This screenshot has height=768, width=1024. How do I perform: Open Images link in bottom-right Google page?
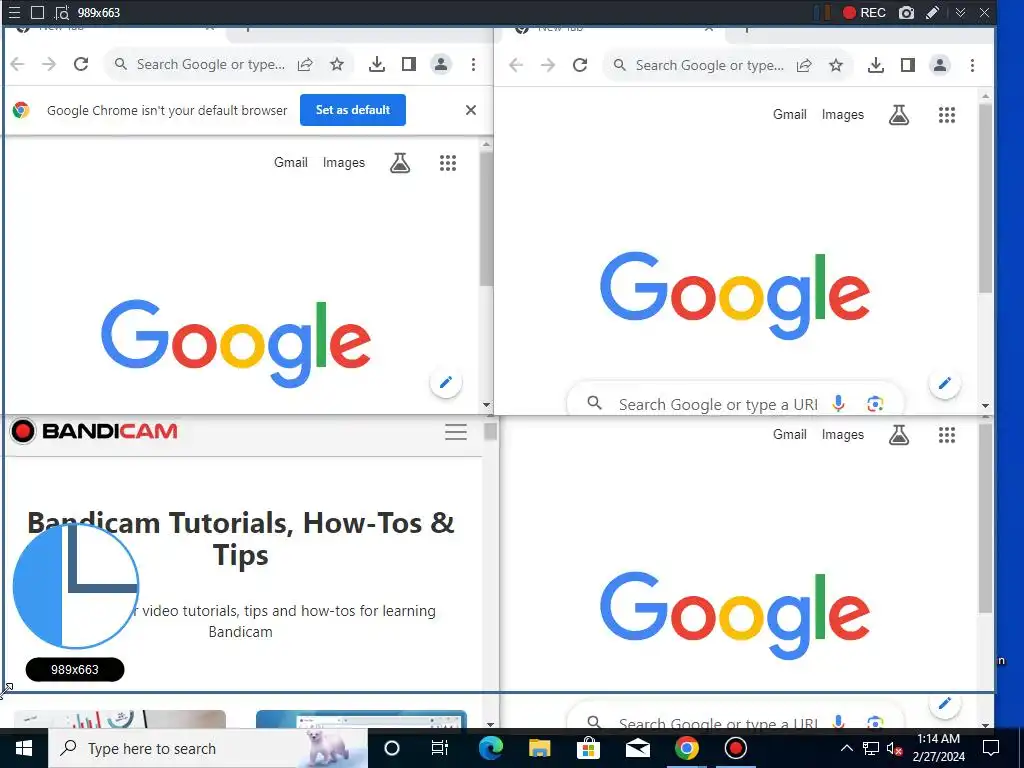842,435
